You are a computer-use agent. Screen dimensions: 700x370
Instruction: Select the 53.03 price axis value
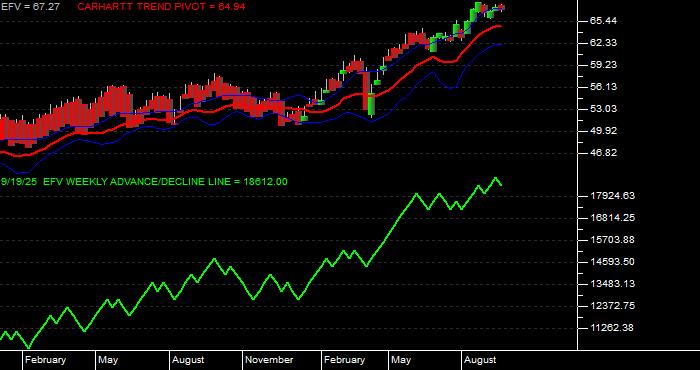pyautogui.click(x=604, y=109)
